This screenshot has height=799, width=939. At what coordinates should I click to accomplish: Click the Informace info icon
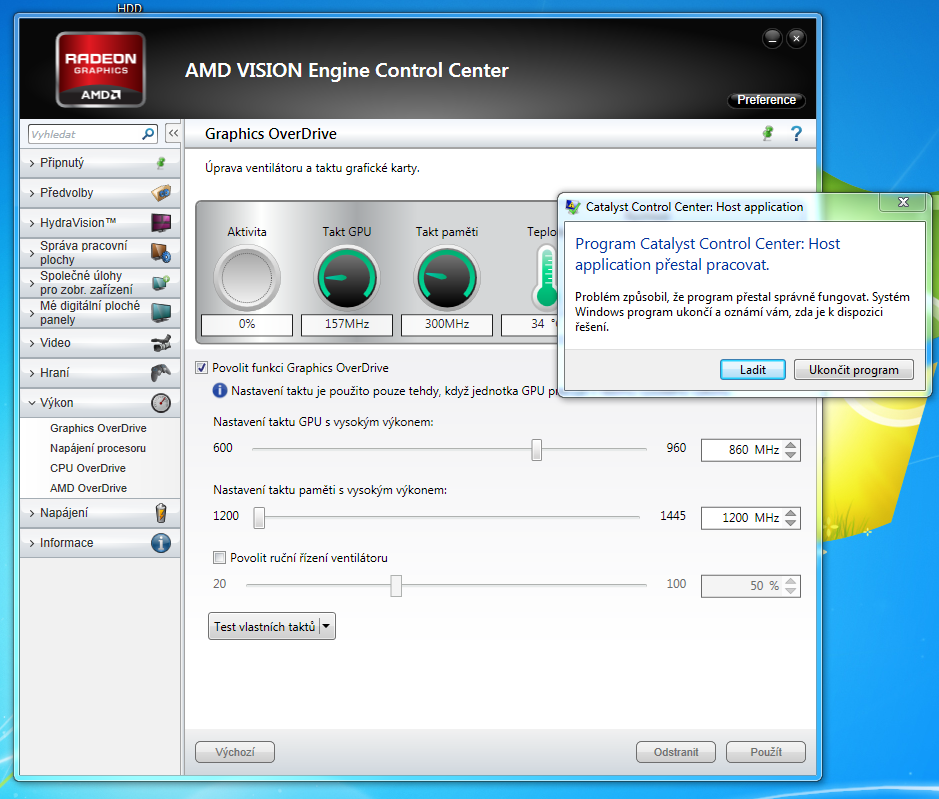click(x=160, y=543)
